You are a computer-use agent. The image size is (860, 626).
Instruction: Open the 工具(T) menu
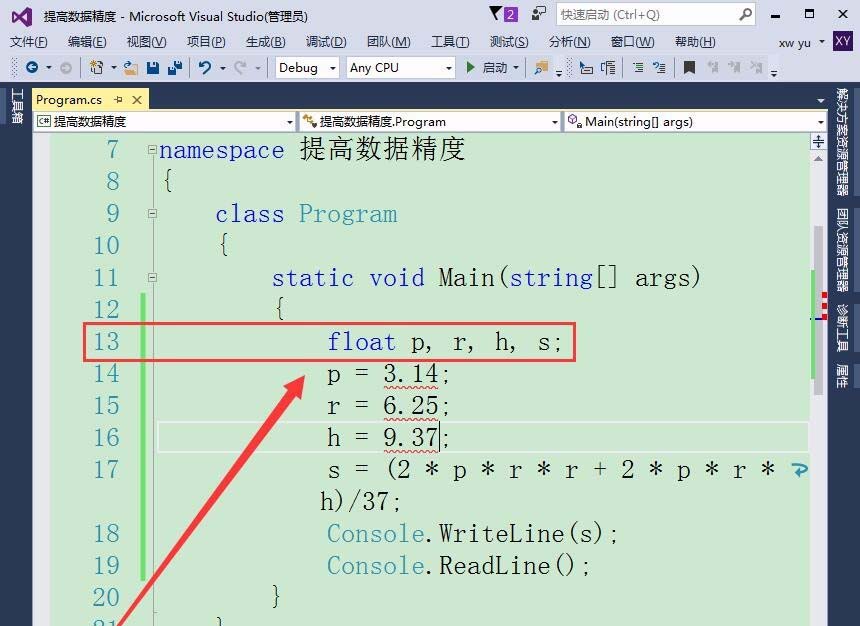448,42
